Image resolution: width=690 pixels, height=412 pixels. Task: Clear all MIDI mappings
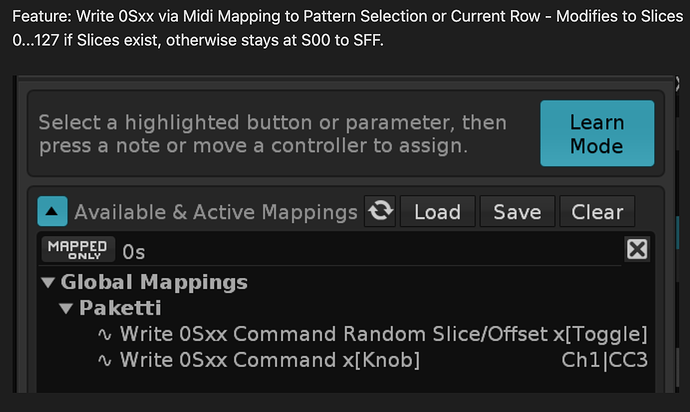tap(597, 212)
